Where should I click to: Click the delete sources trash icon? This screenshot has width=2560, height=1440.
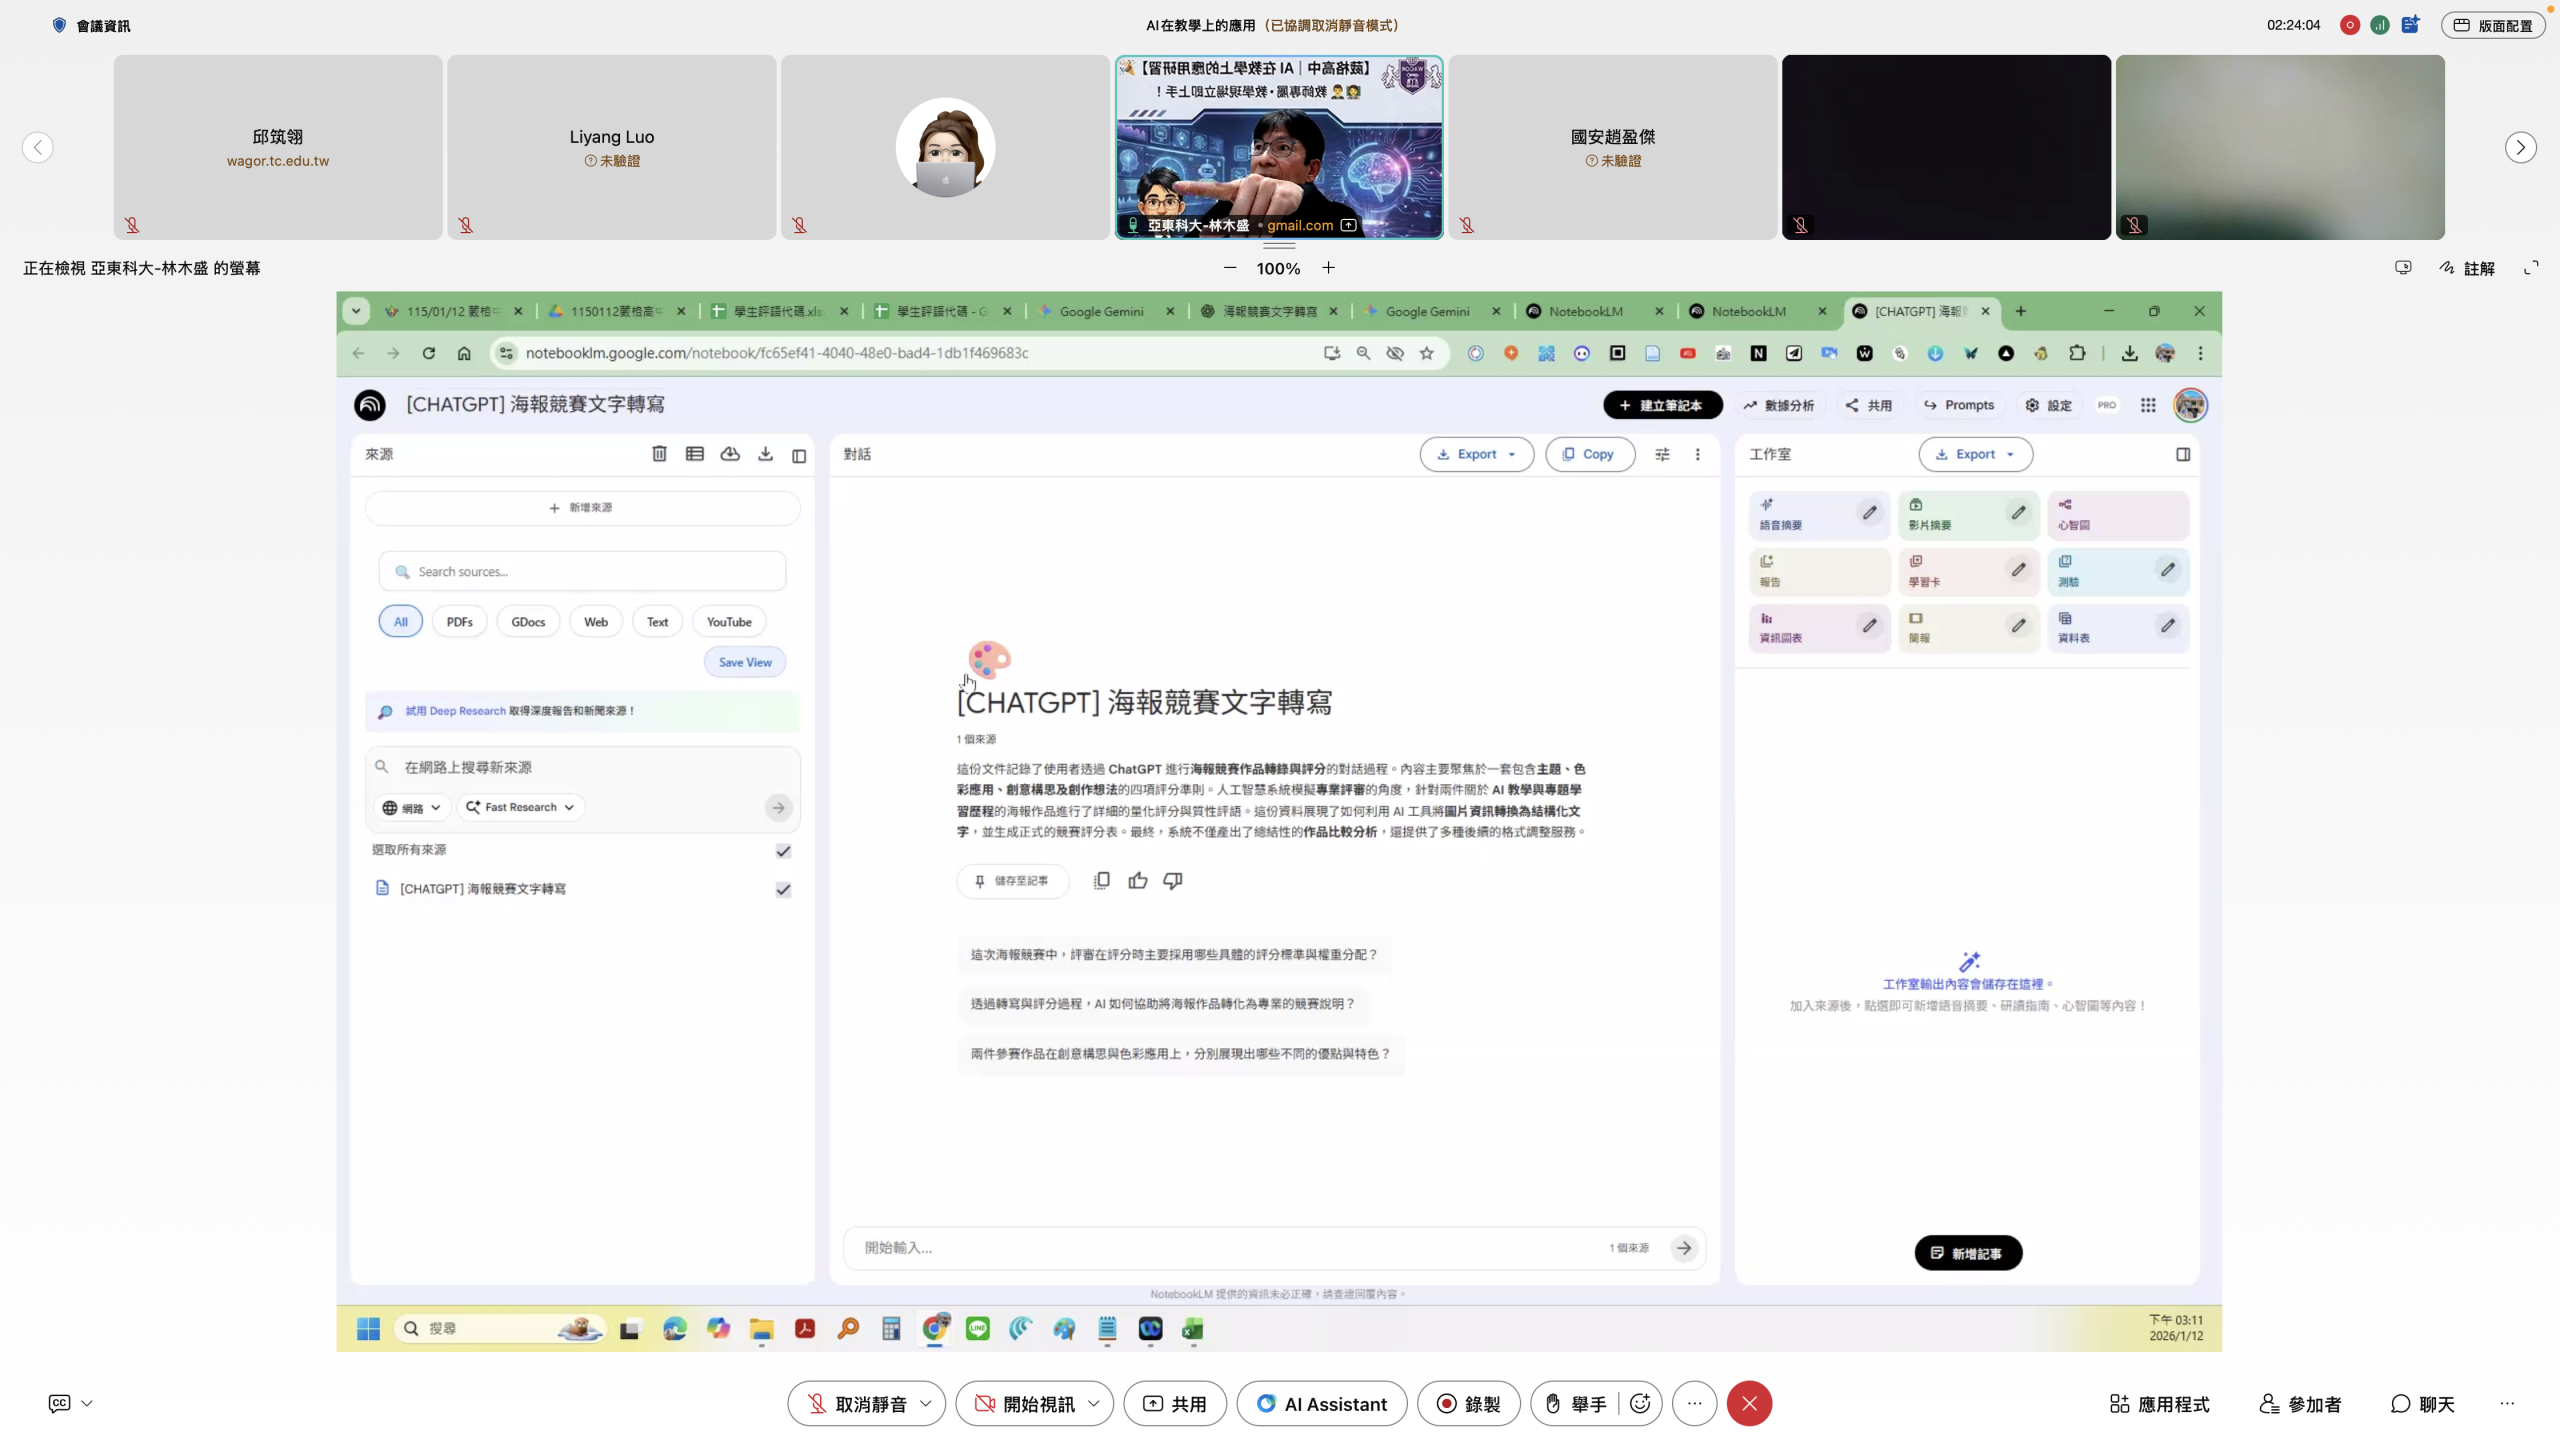(x=659, y=454)
